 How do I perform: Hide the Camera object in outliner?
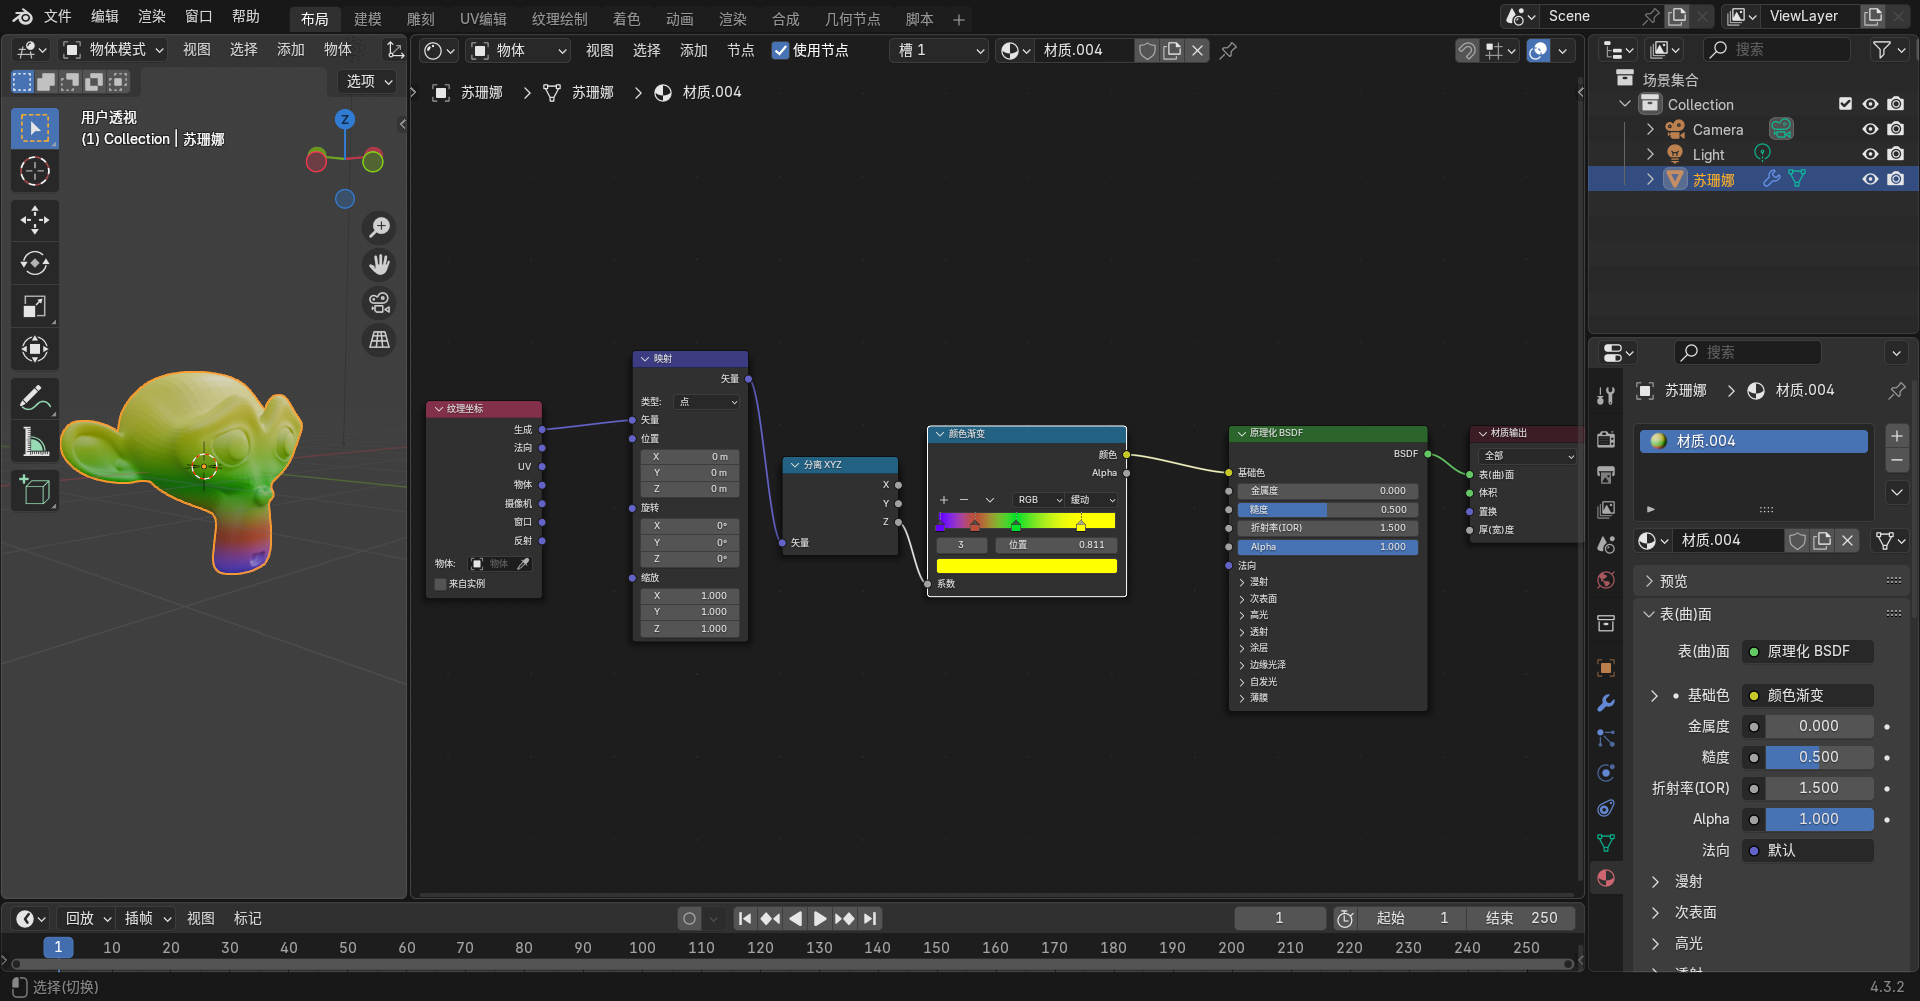1870,129
